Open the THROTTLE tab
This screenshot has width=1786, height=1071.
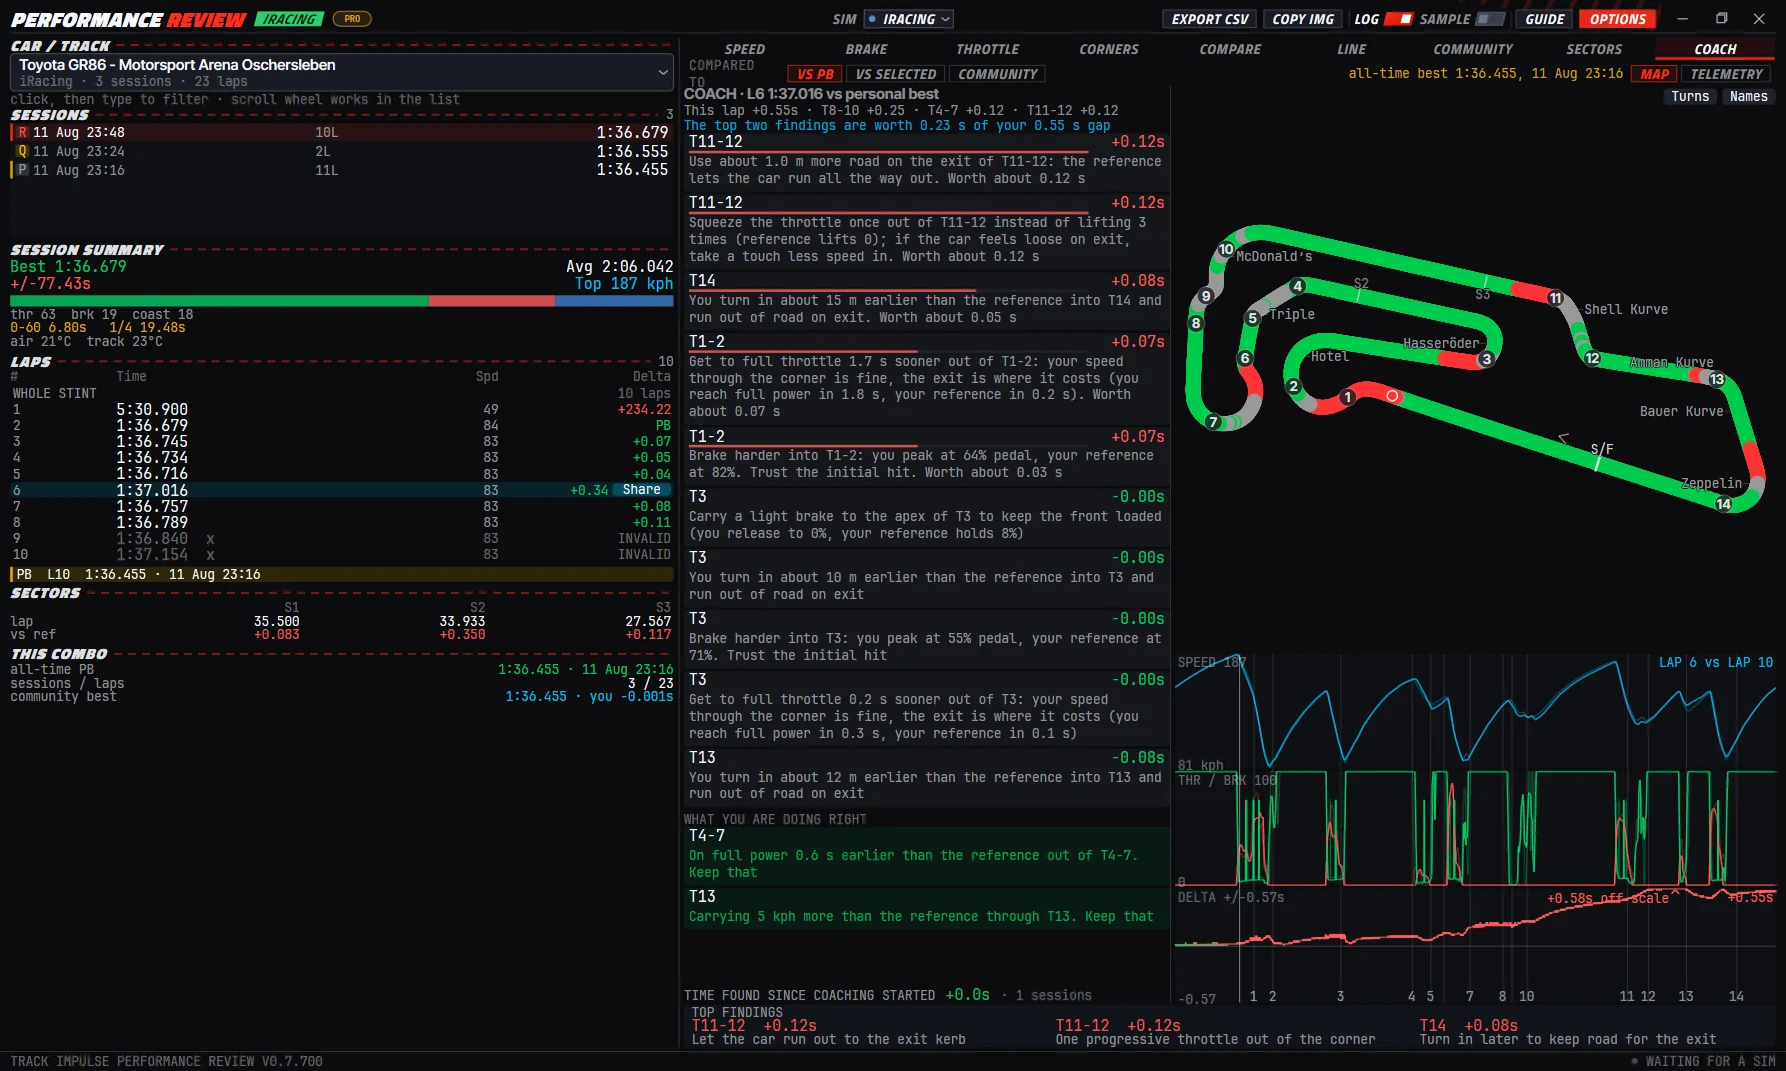pos(988,49)
